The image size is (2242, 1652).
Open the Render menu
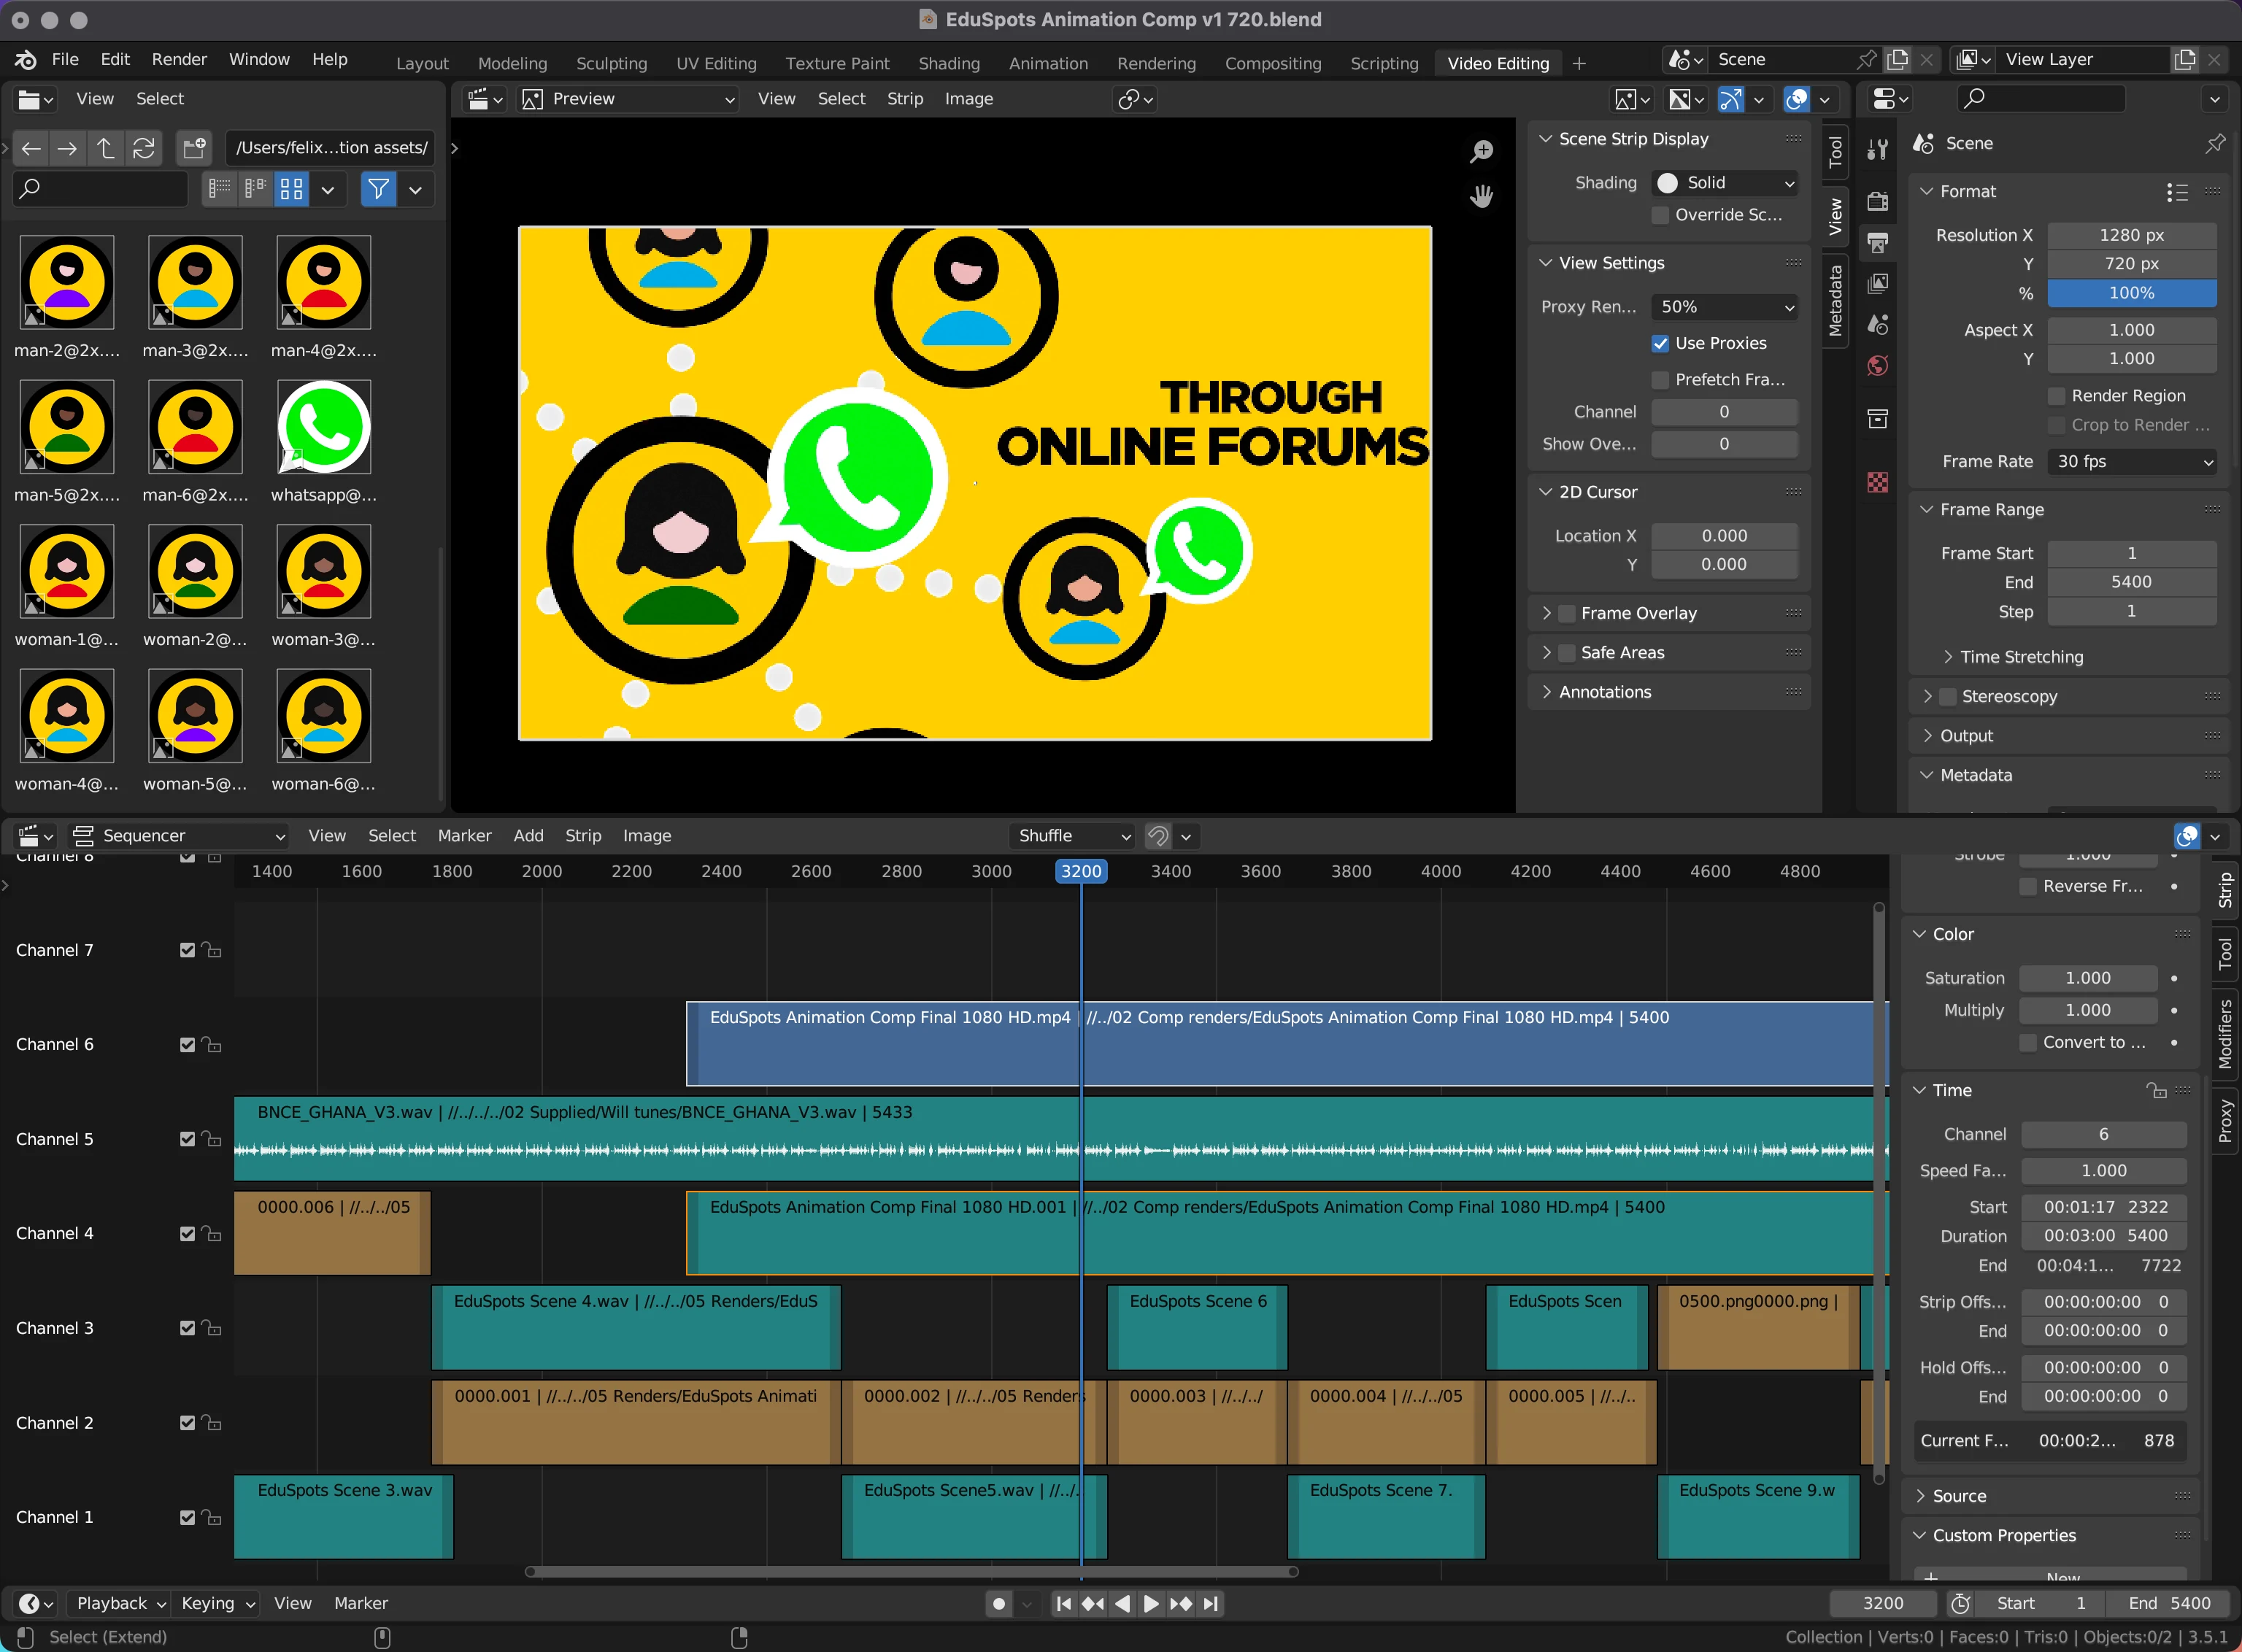179,59
